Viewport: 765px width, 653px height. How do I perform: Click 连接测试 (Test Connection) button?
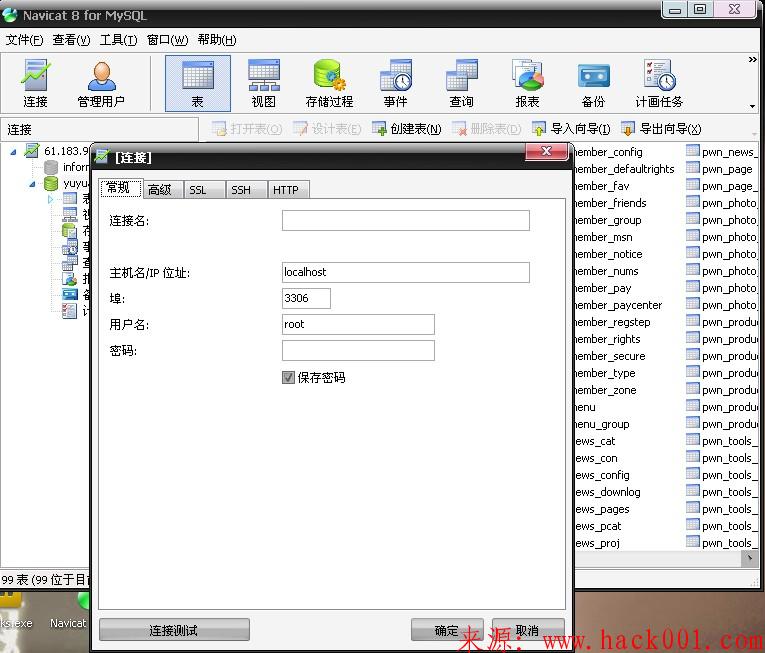pyautogui.click(x=174, y=630)
